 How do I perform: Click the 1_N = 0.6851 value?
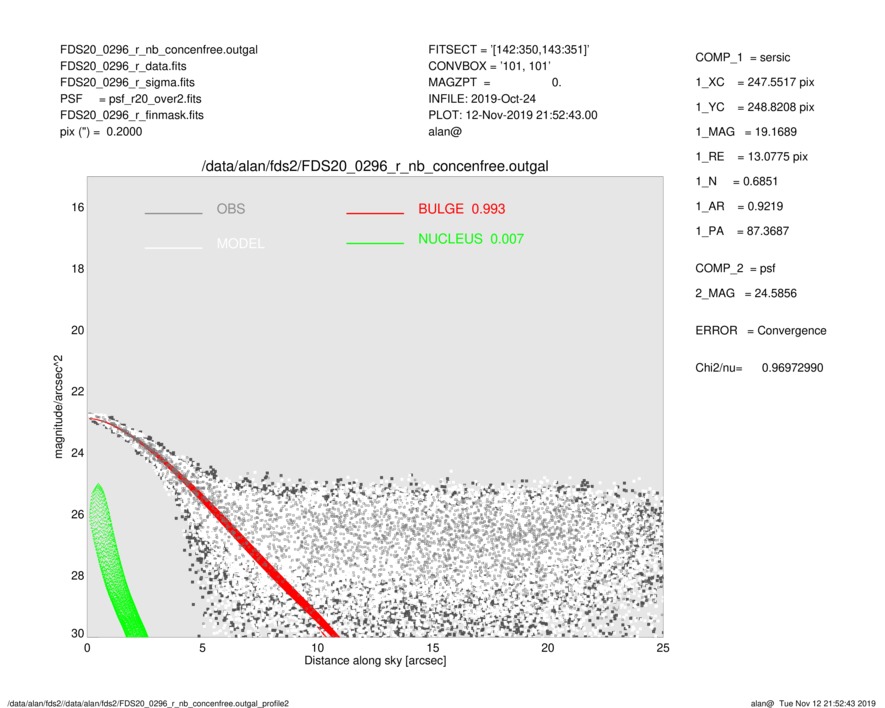click(736, 182)
